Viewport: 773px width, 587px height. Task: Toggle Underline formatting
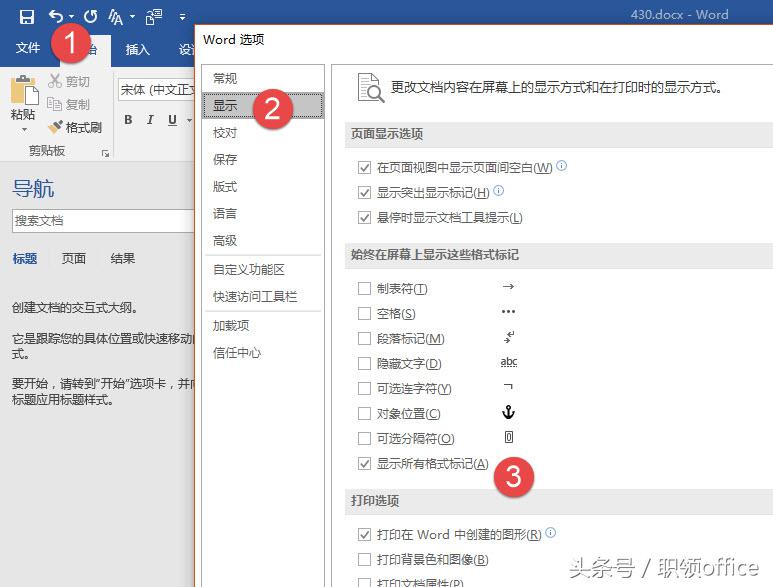click(172, 120)
